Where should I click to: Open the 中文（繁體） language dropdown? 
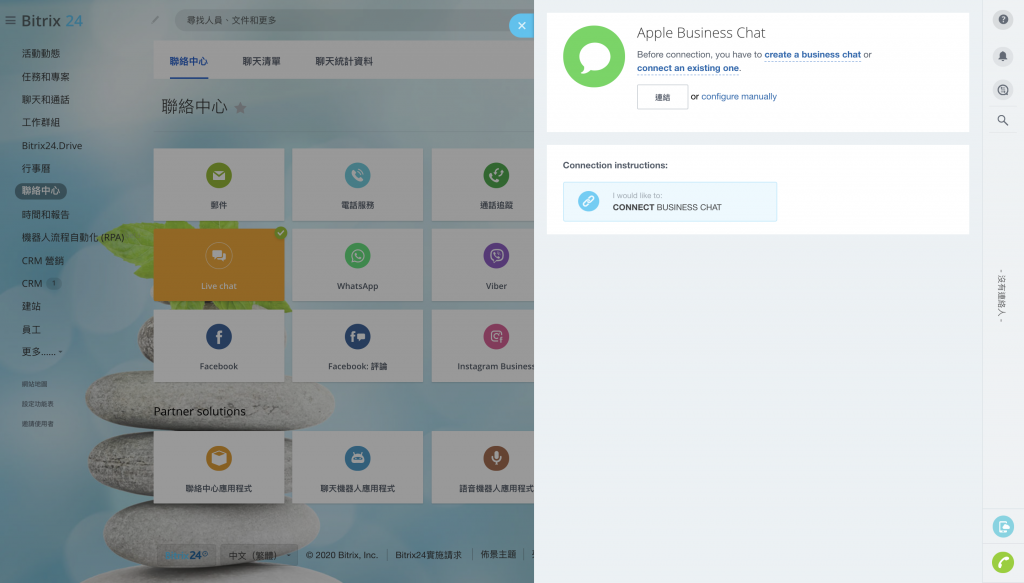tap(258, 555)
